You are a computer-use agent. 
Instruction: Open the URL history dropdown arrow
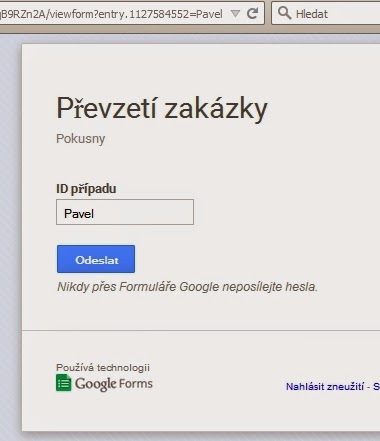point(235,13)
